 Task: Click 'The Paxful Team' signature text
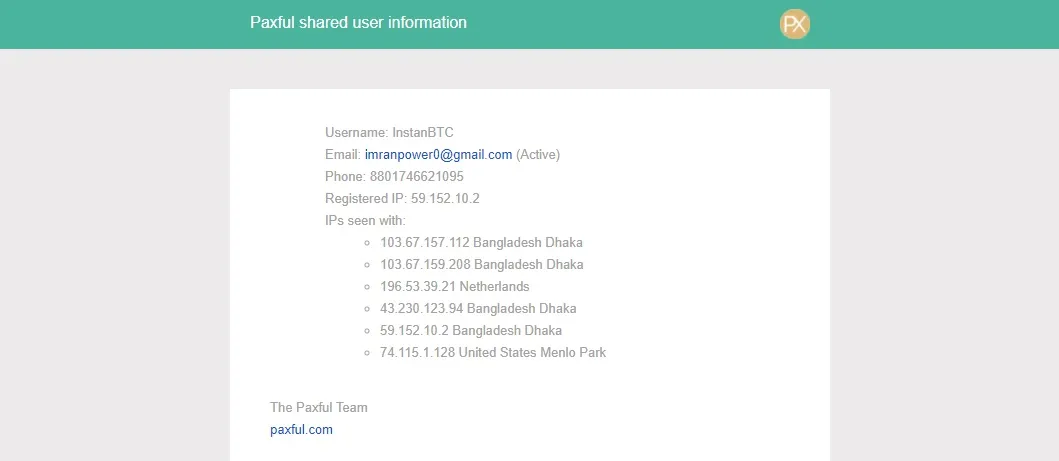tap(319, 408)
